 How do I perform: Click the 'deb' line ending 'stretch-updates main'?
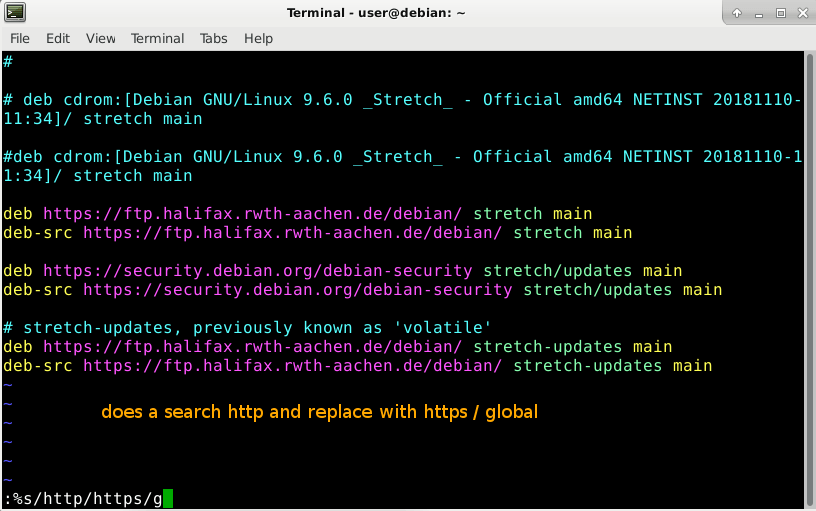click(338, 347)
